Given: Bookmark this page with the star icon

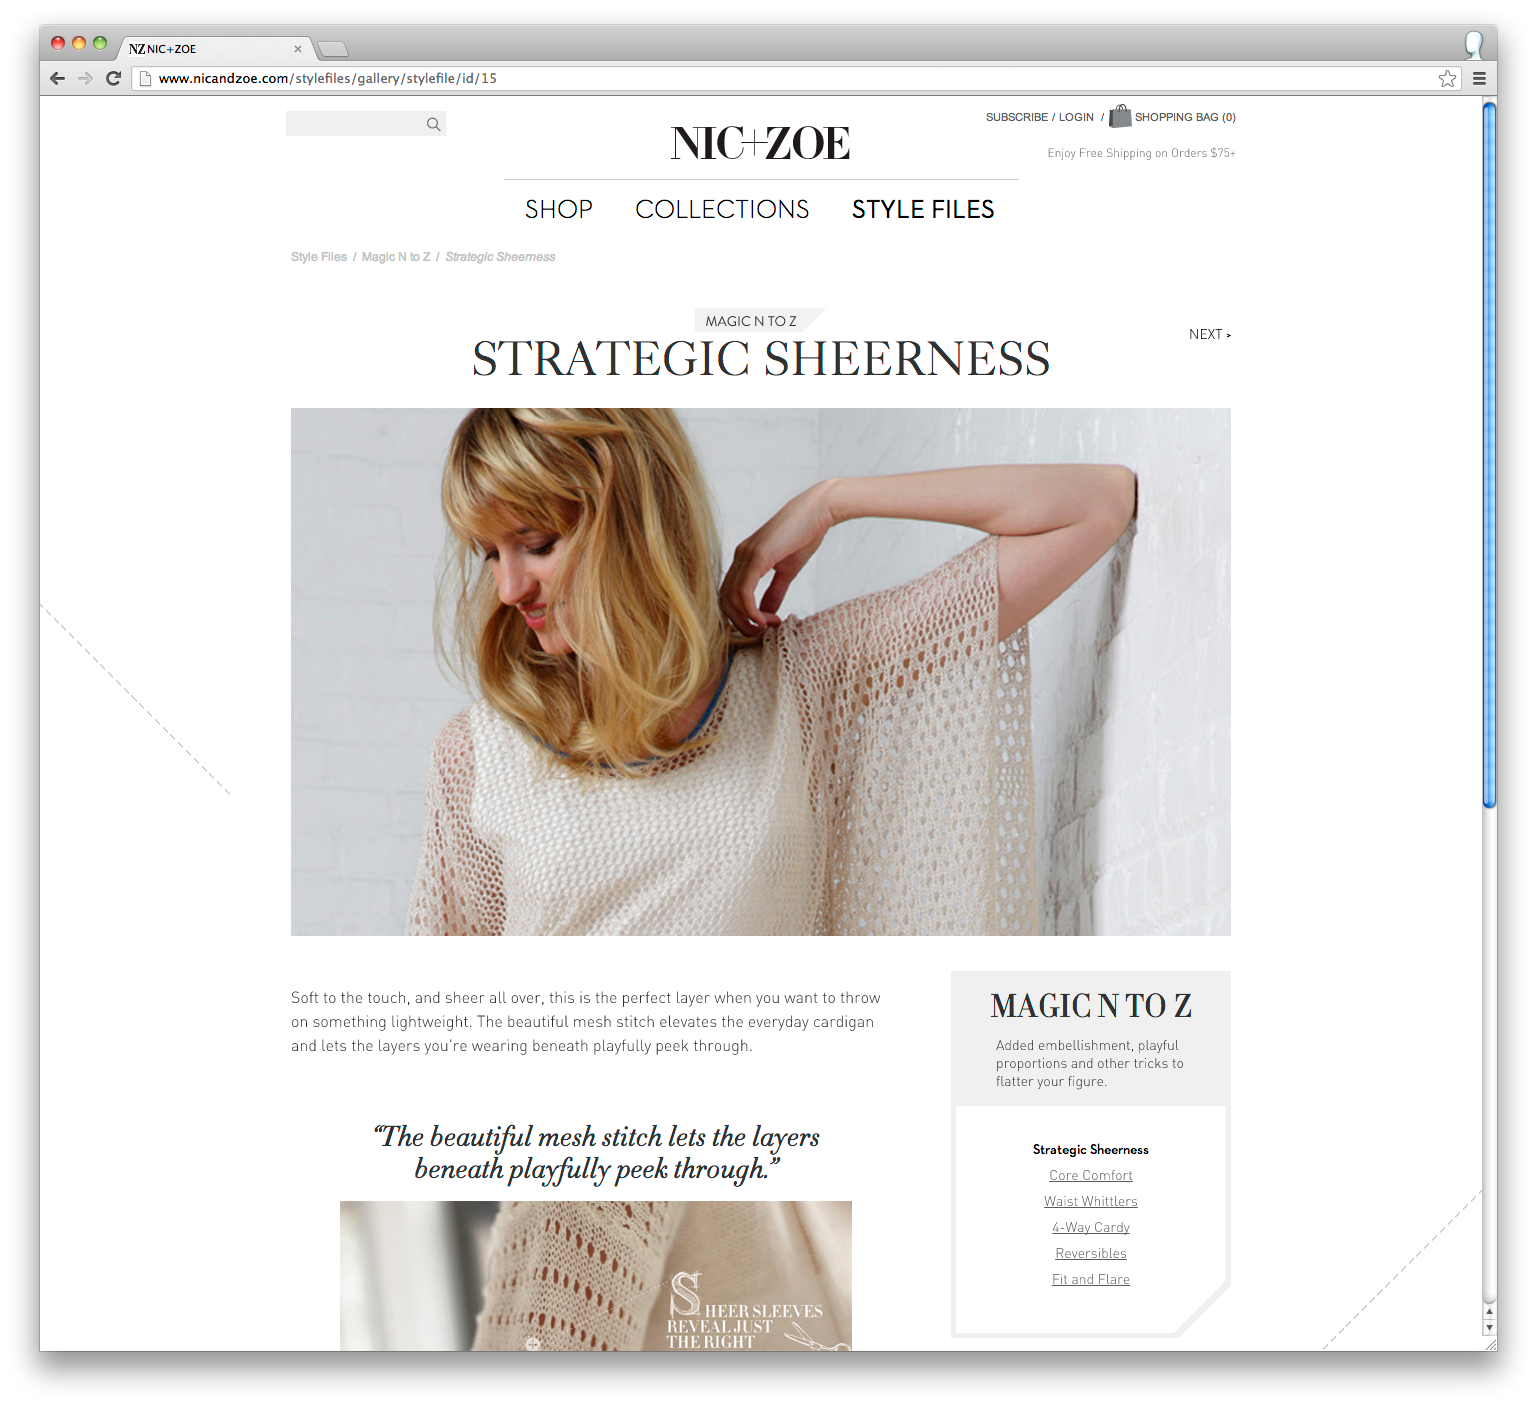Looking at the screenshot, I should [x=1447, y=78].
